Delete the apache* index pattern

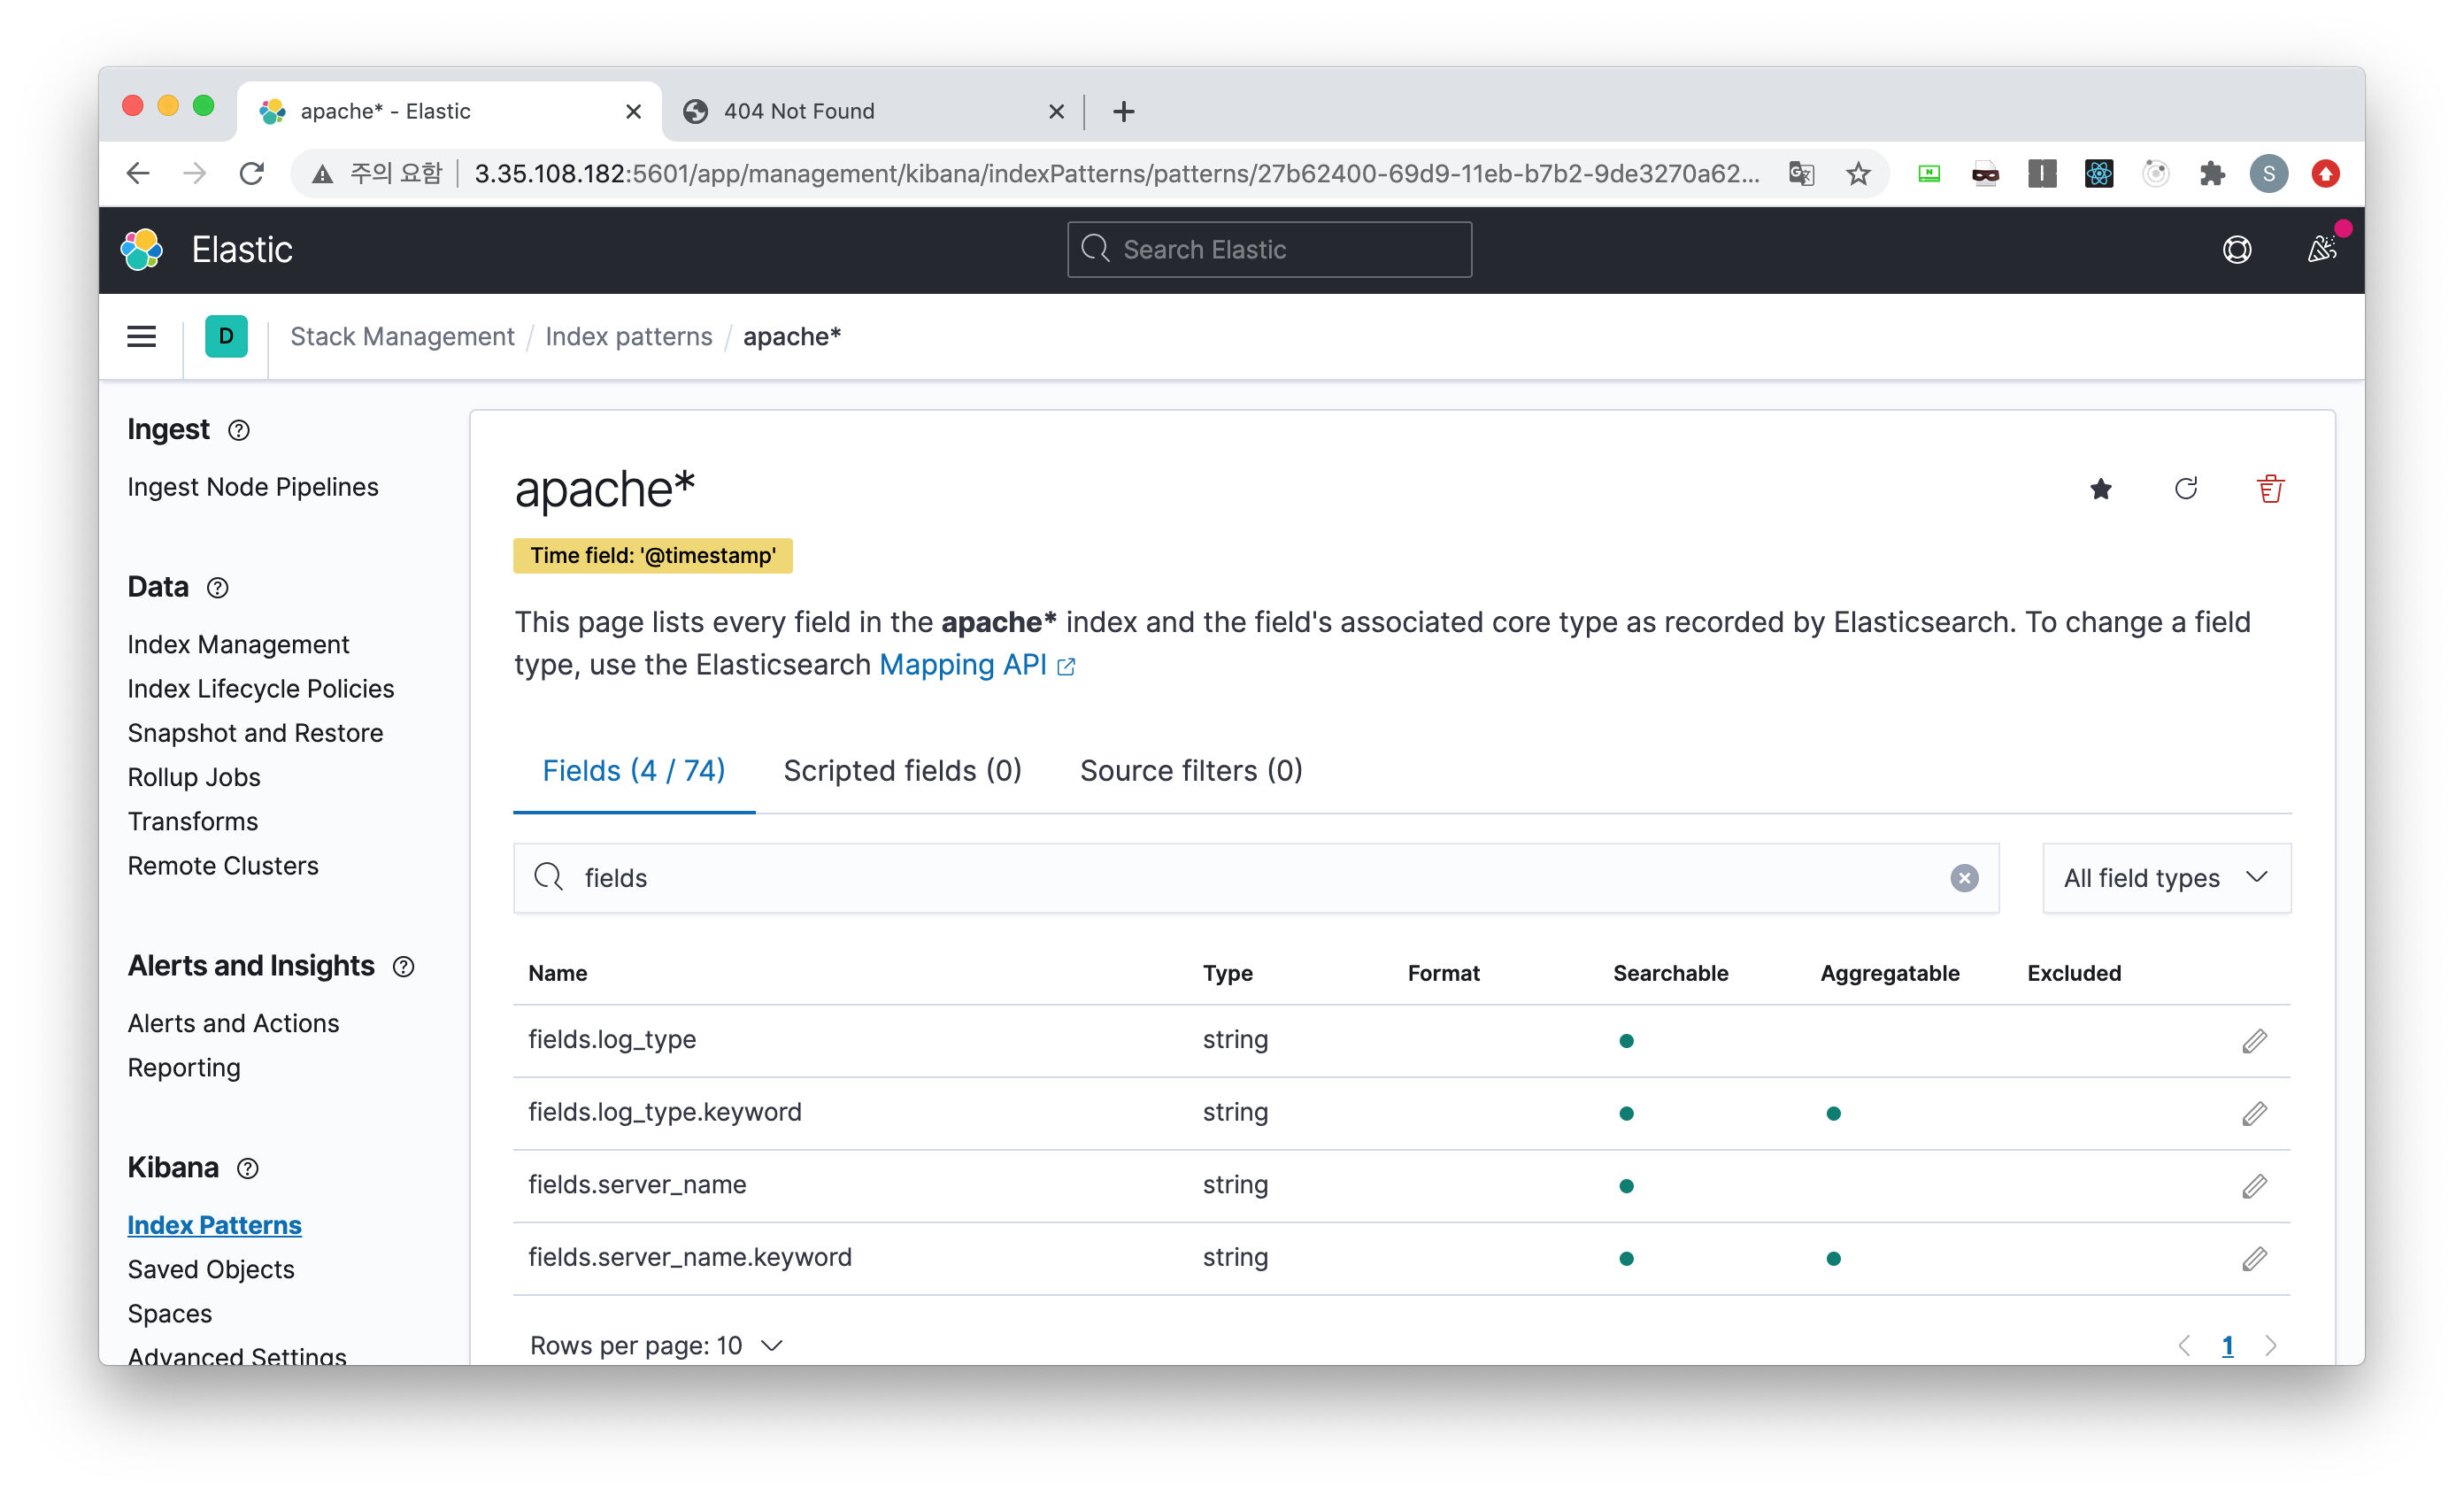tap(2270, 488)
